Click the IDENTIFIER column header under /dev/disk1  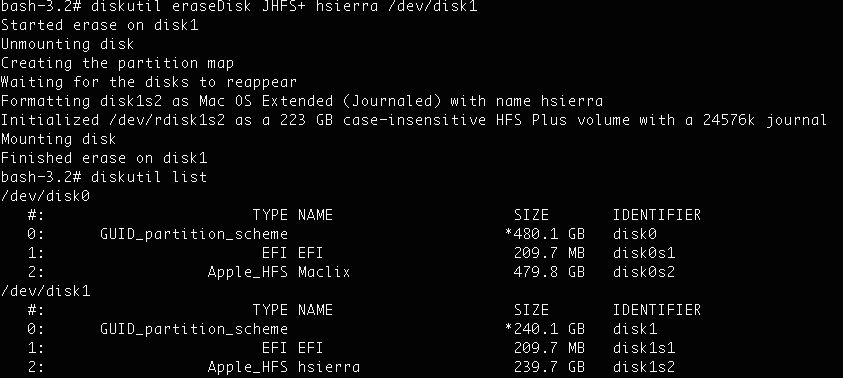tap(657, 310)
